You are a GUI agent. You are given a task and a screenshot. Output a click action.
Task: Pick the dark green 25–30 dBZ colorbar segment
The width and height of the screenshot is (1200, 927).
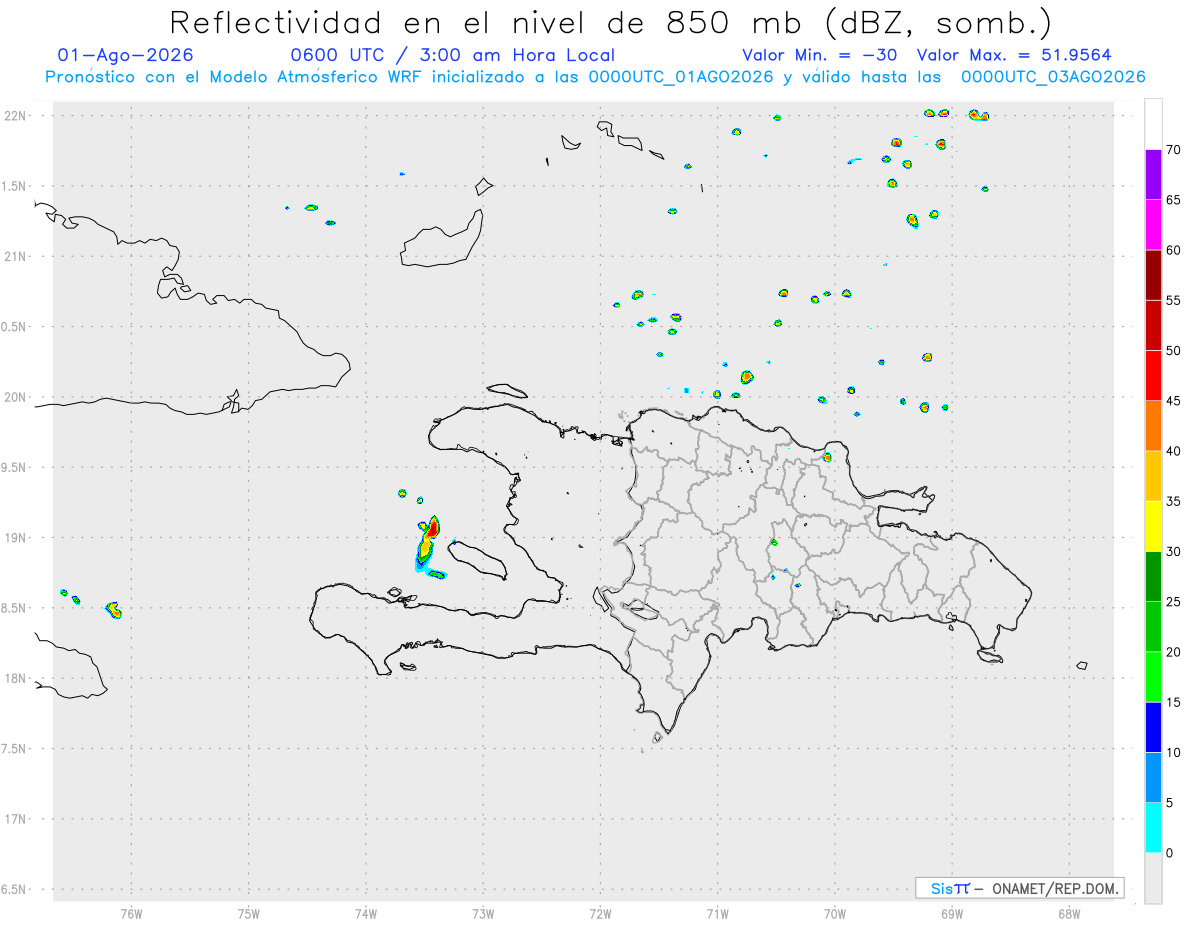1153,577
